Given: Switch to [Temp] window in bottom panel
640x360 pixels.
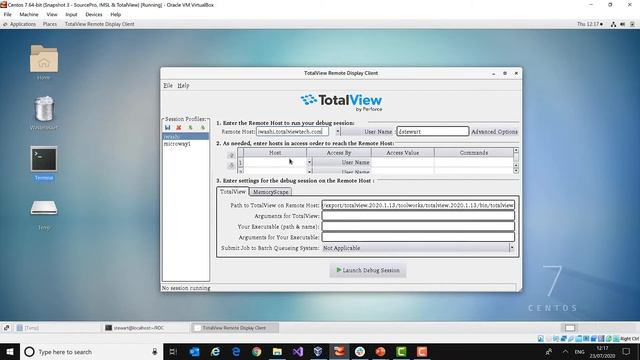Looking at the screenshot, I should (x=57, y=328).
